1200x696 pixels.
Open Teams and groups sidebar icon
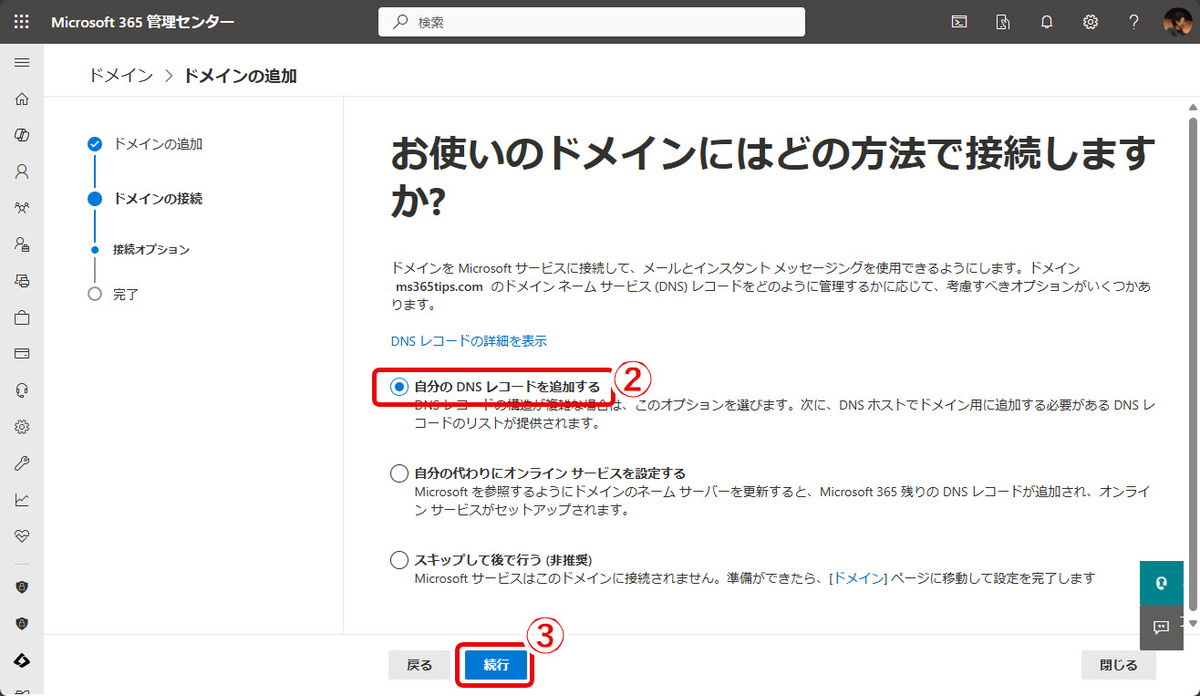pos(22,208)
